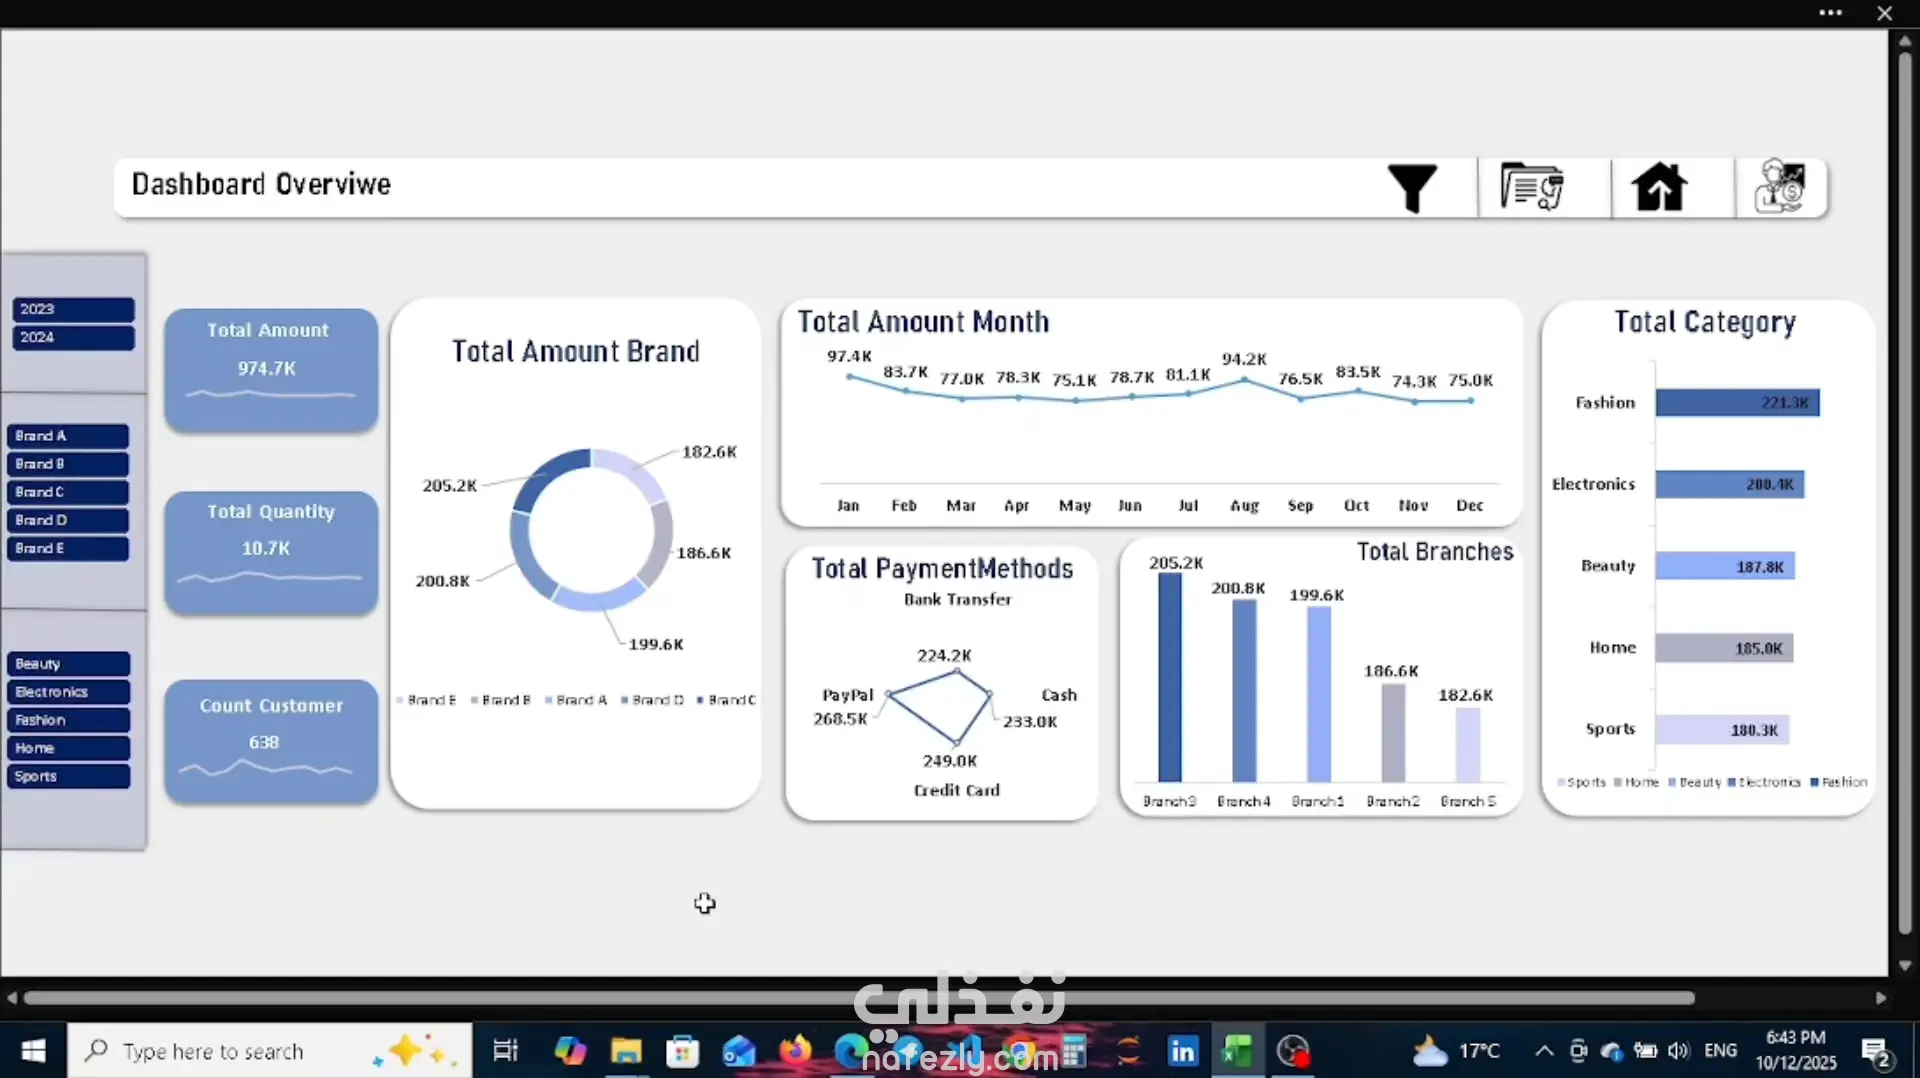Click the Branch3 bar in Total Branches
Screen dimensions: 1920x1078
1169,677
